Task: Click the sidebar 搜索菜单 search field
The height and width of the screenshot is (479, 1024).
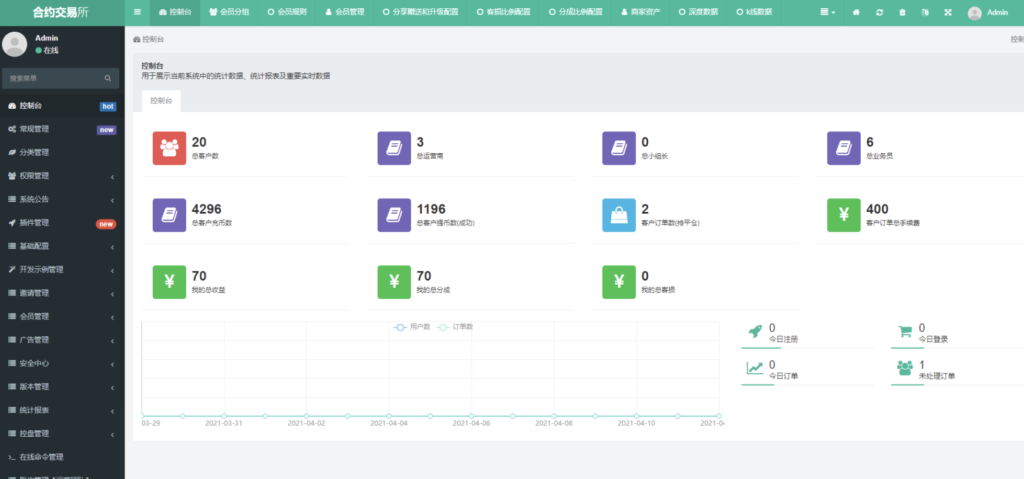Action: point(55,78)
